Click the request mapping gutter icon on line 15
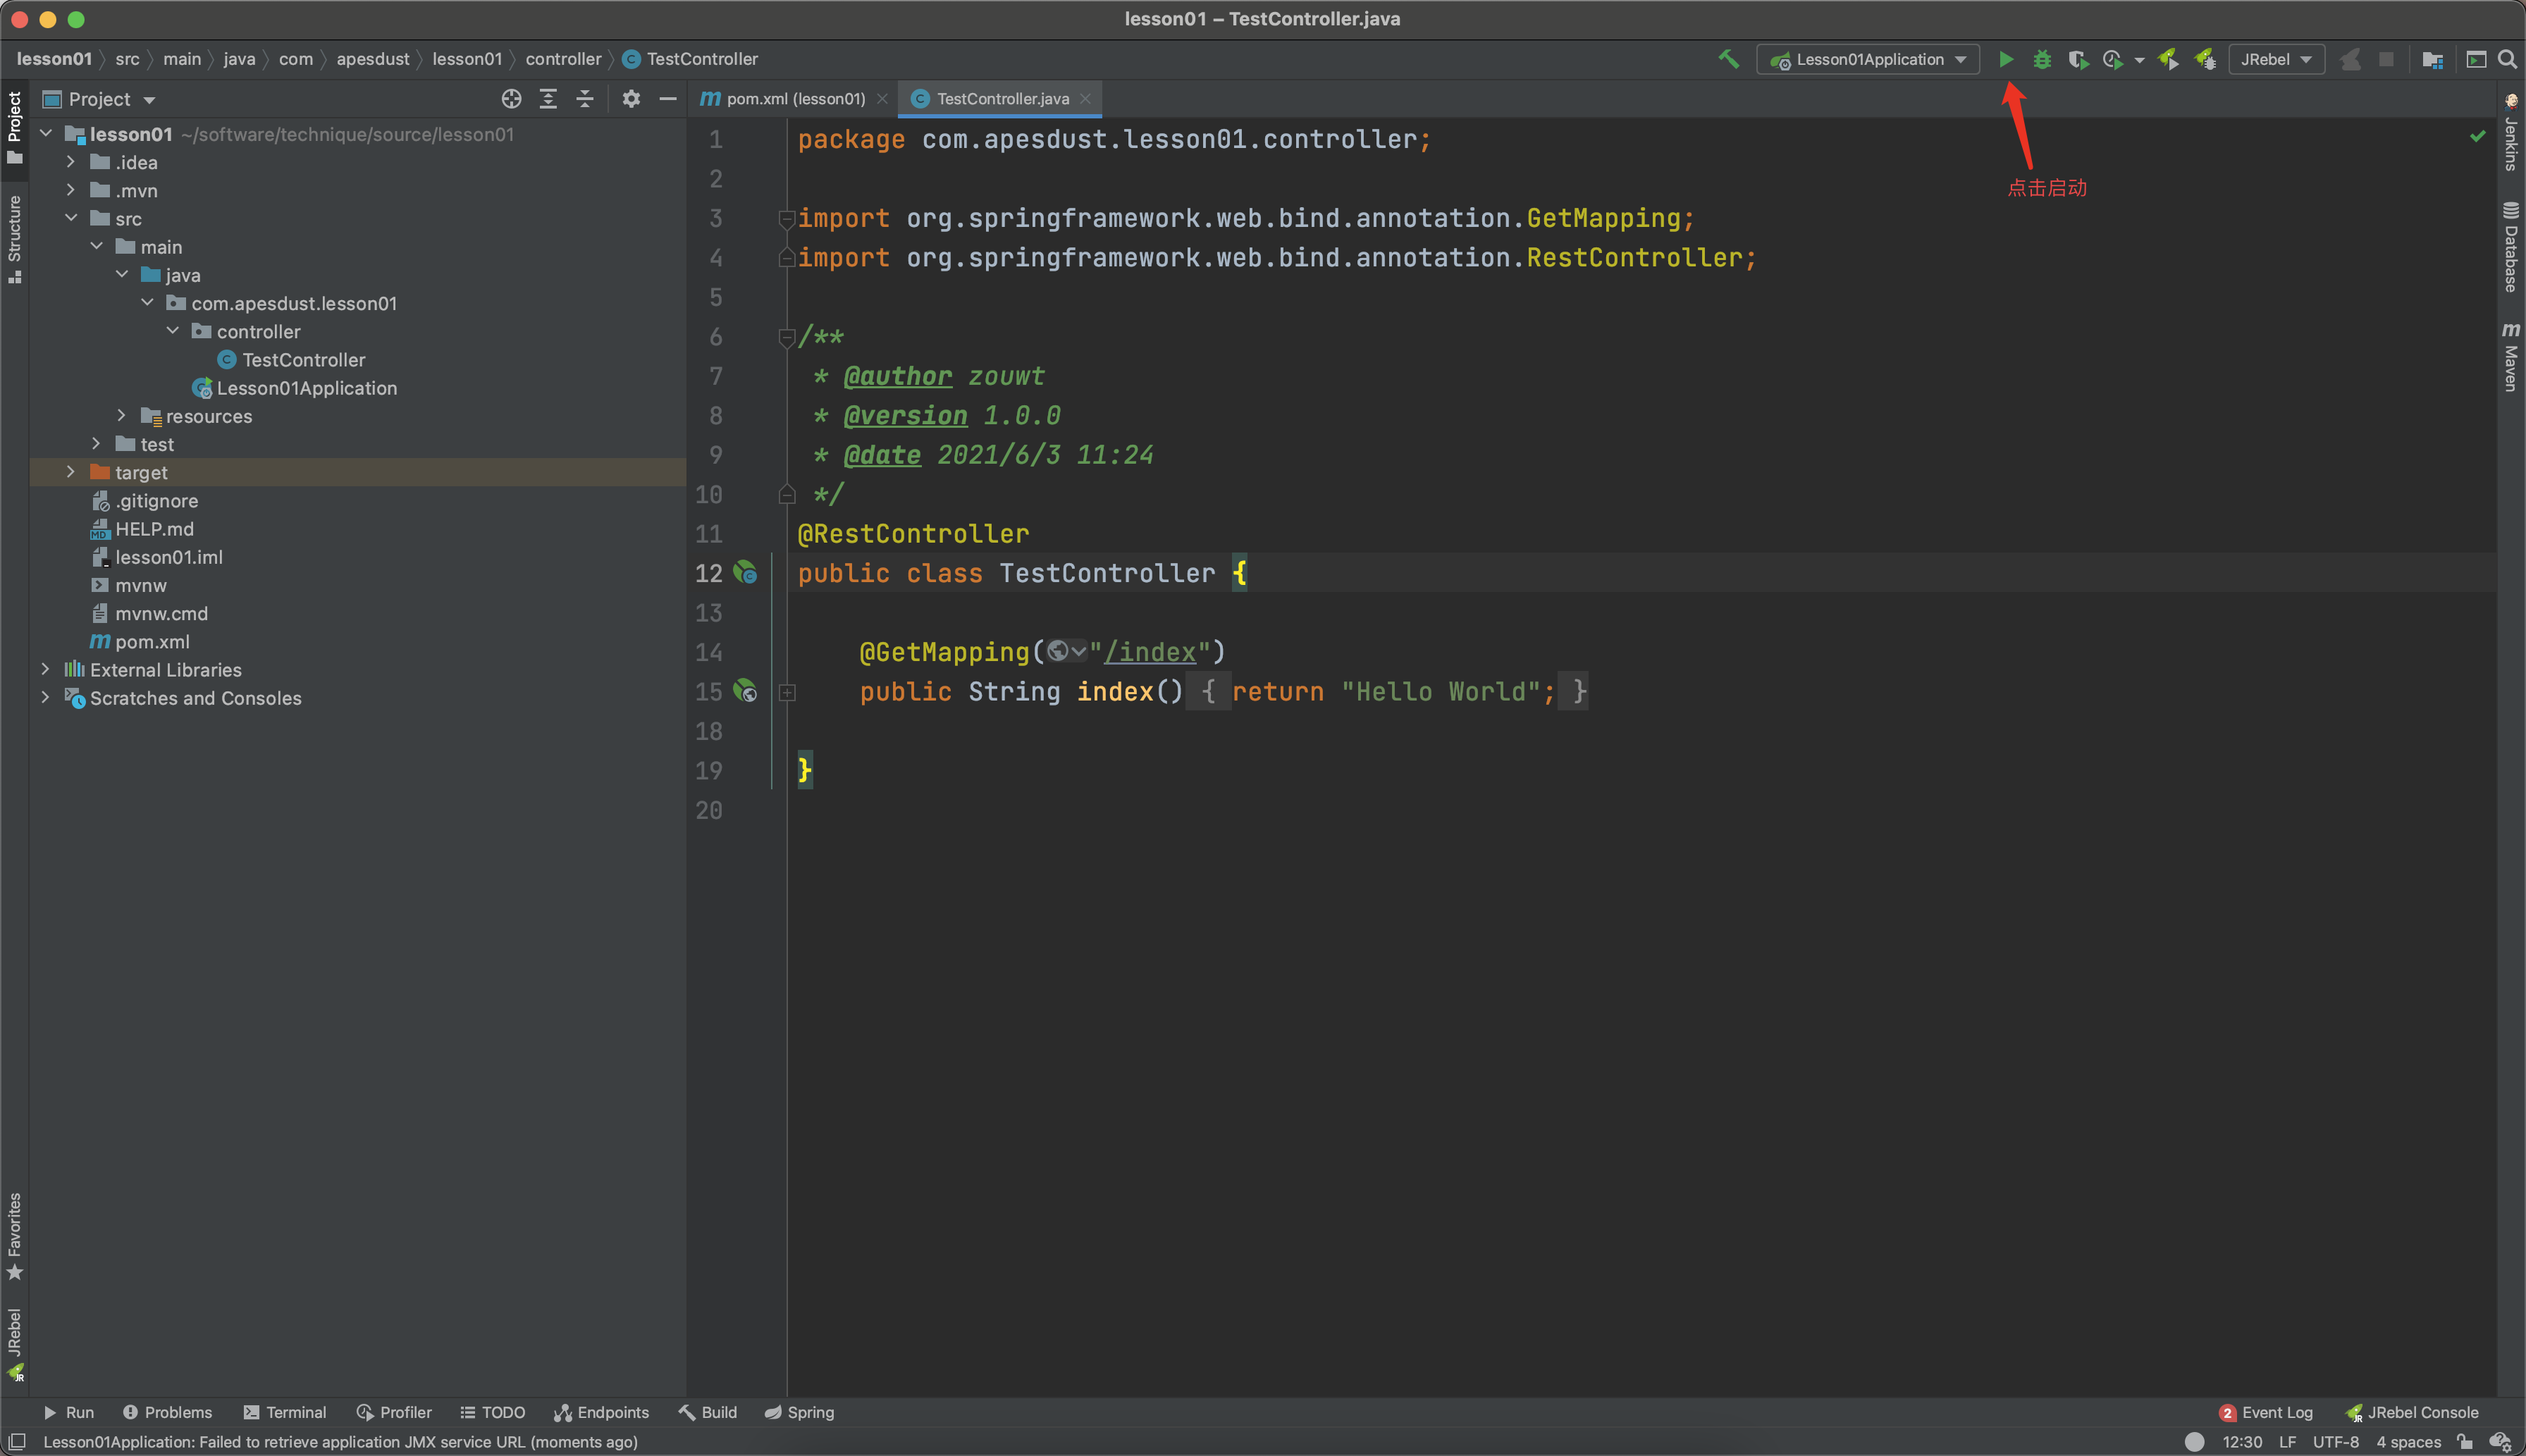Viewport: 2526px width, 1456px height. [x=745, y=691]
